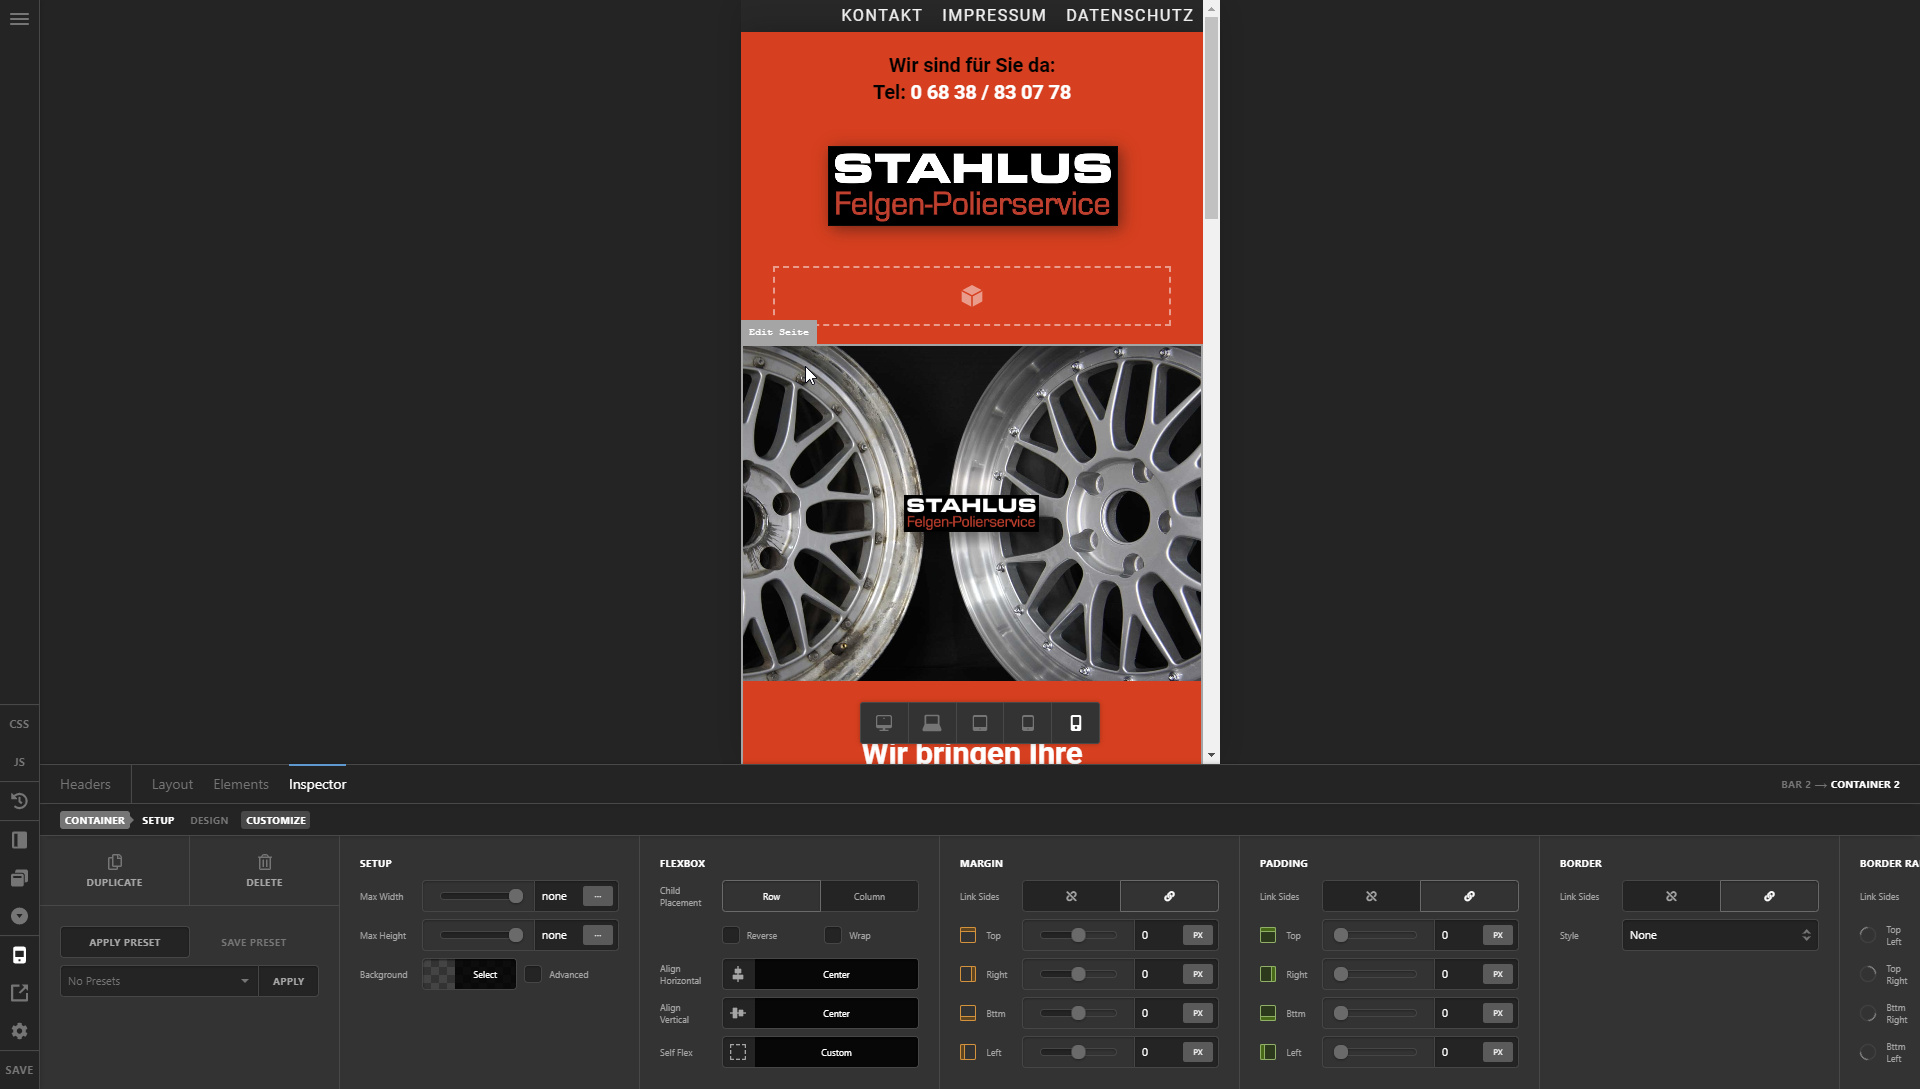The width and height of the screenshot is (1920, 1089).
Task: Click the settings gear icon in the sidebar
Action: pos(19,1031)
